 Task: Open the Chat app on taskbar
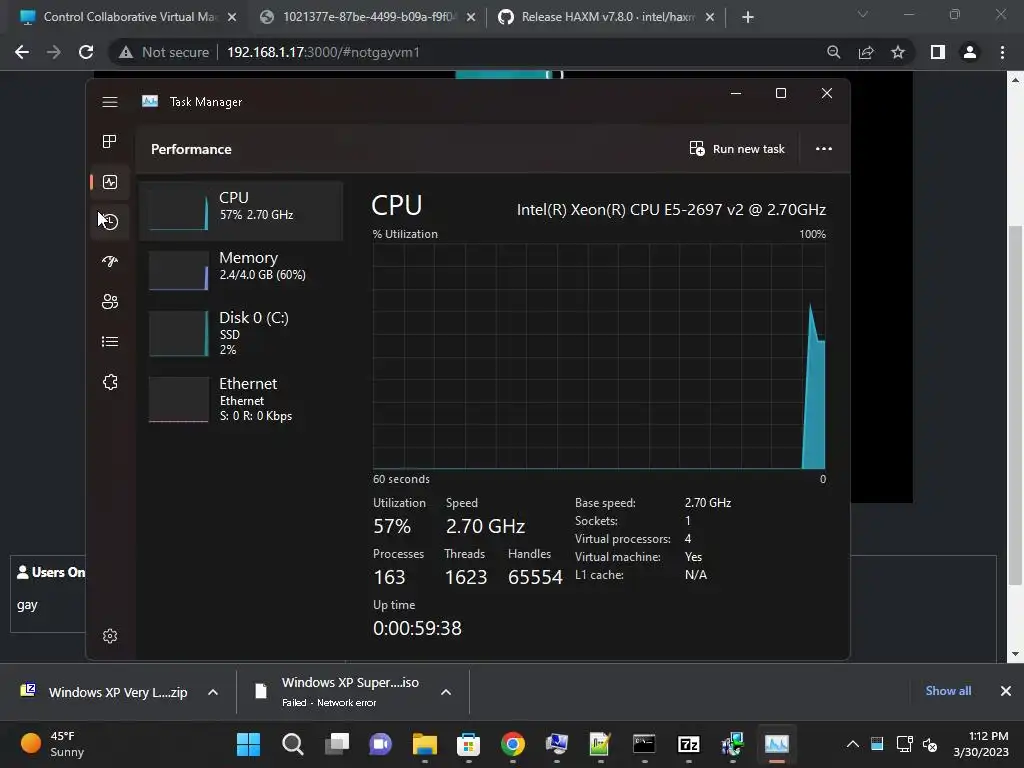coord(381,744)
